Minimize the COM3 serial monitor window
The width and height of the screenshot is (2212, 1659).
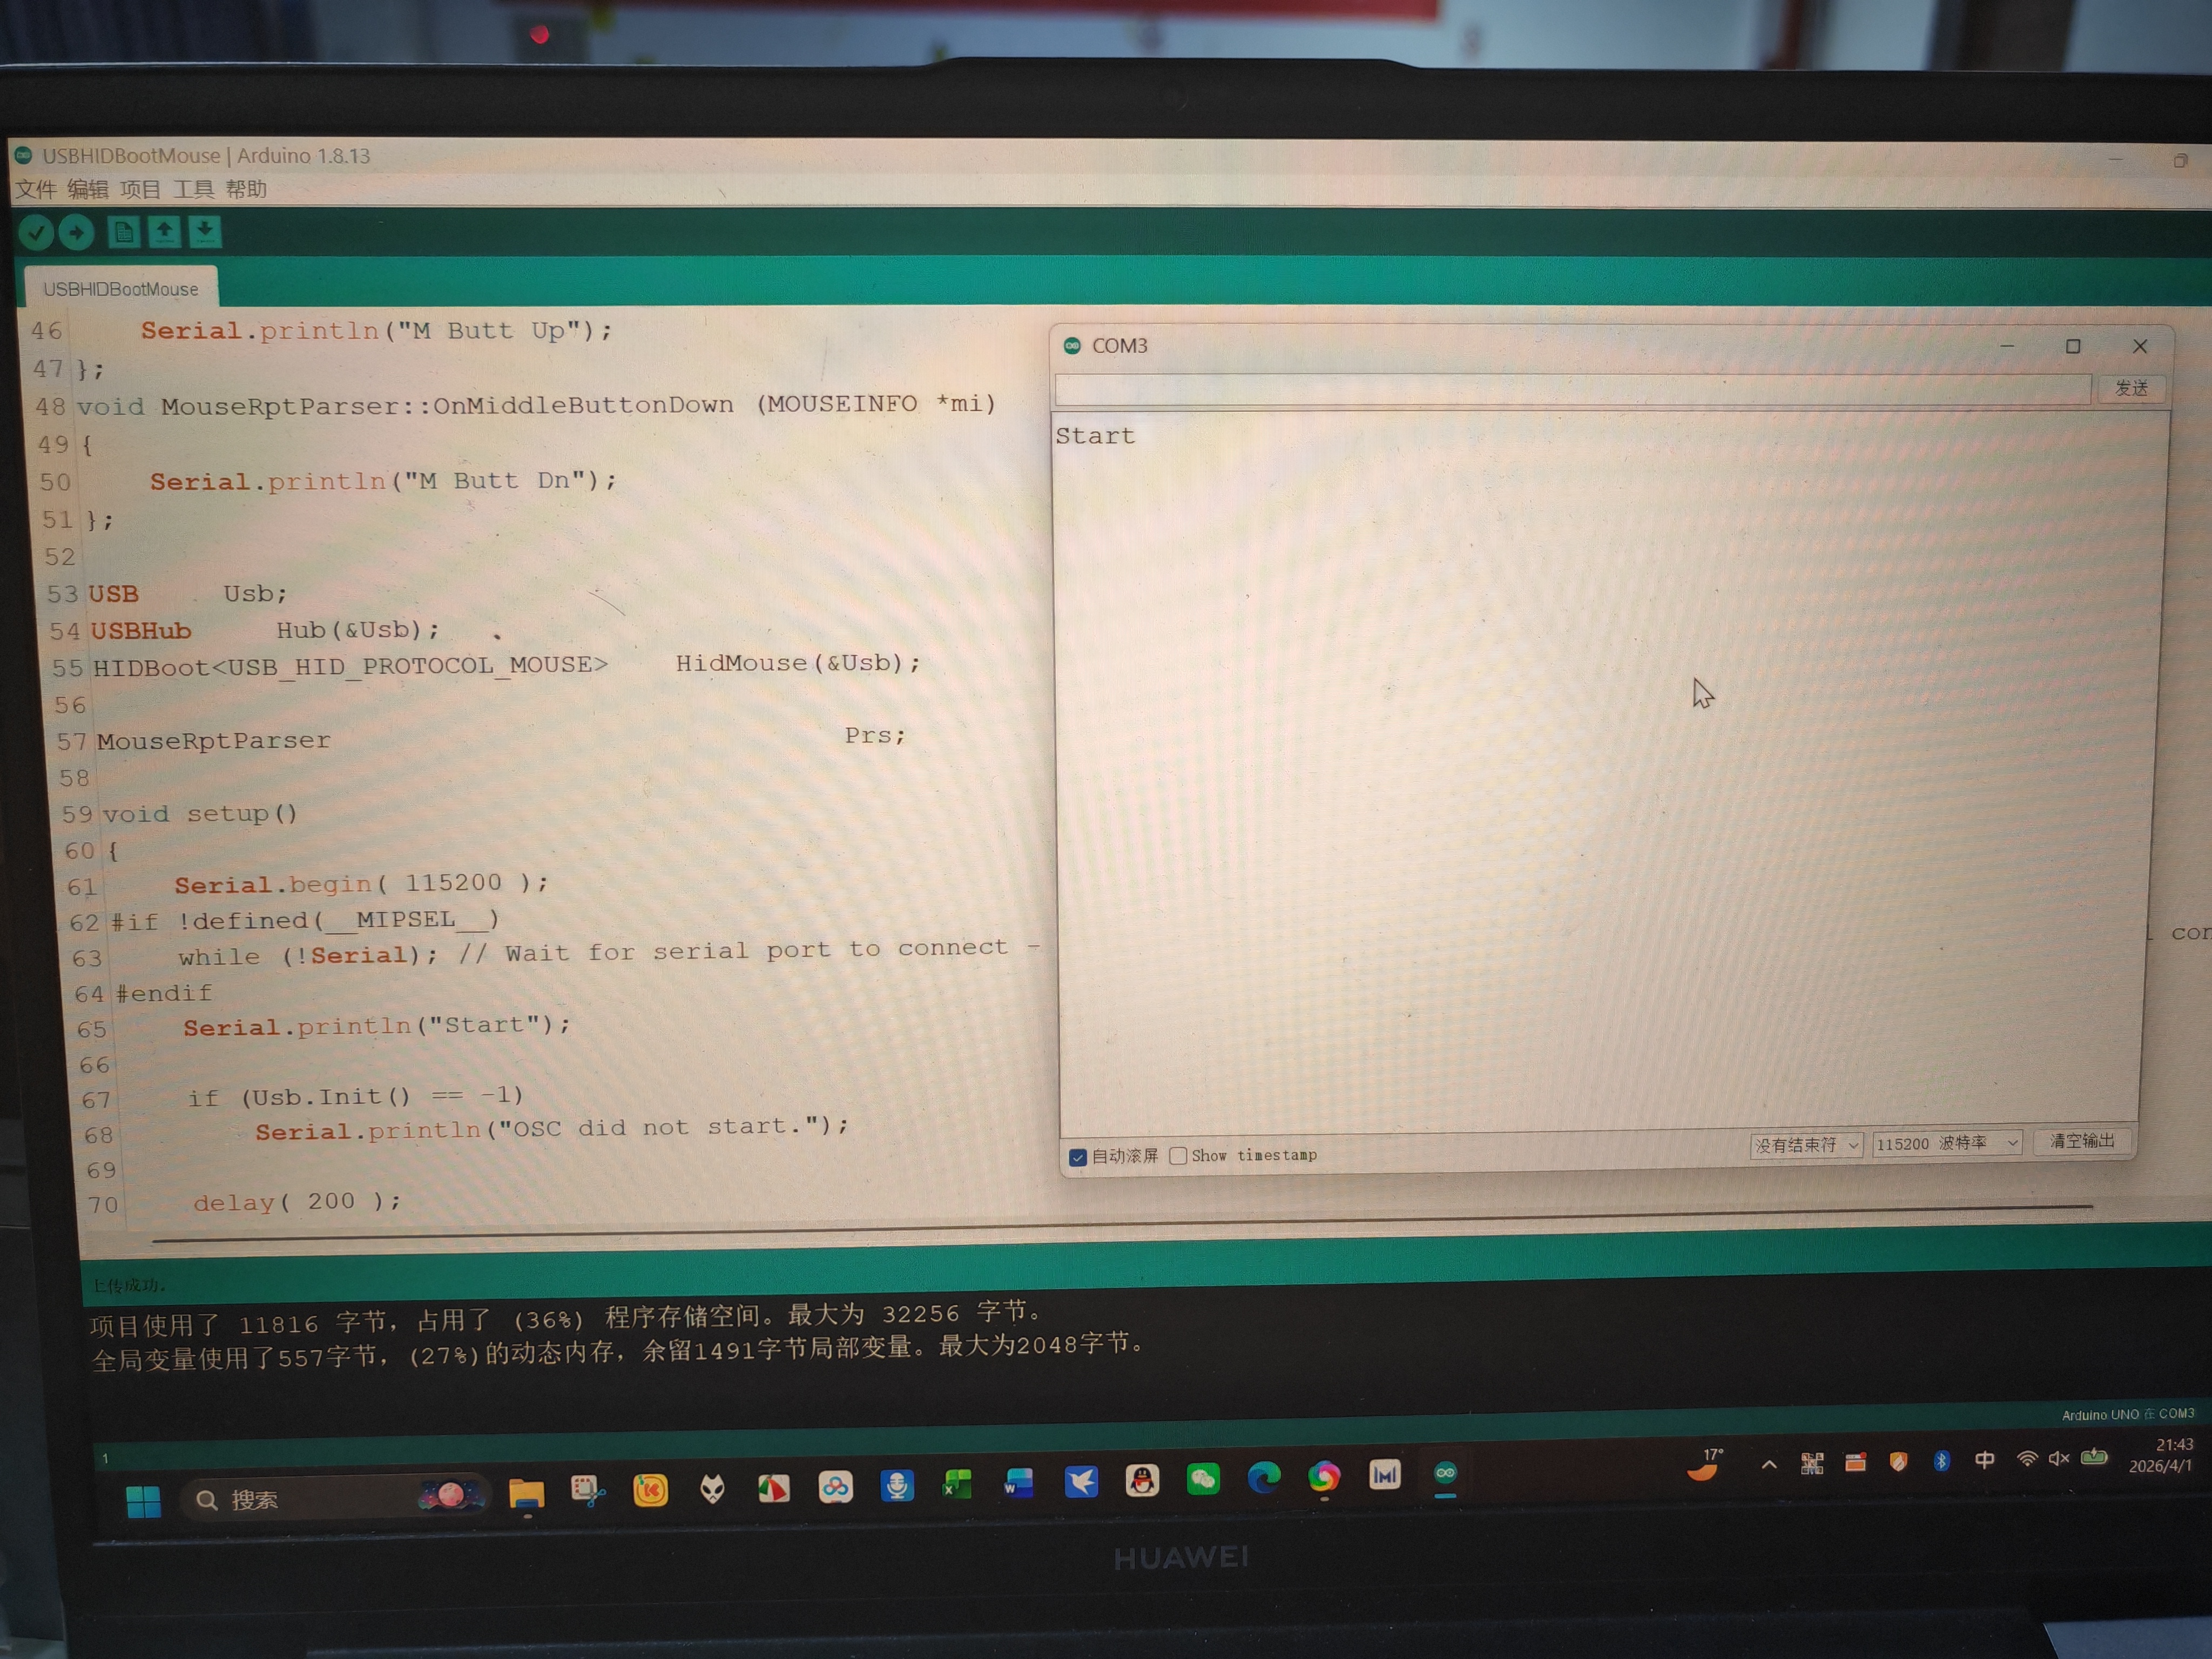(x=2007, y=346)
